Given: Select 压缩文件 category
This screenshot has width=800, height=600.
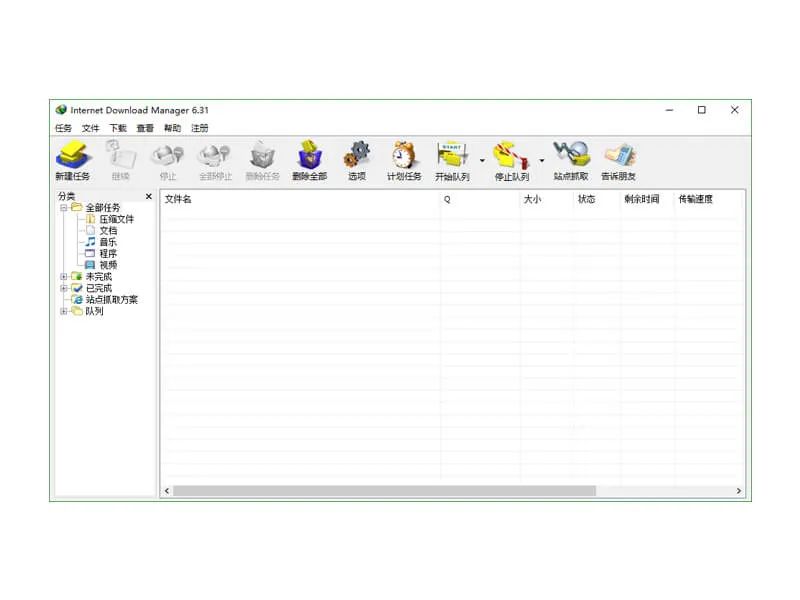Looking at the screenshot, I should pyautogui.click(x=116, y=219).
